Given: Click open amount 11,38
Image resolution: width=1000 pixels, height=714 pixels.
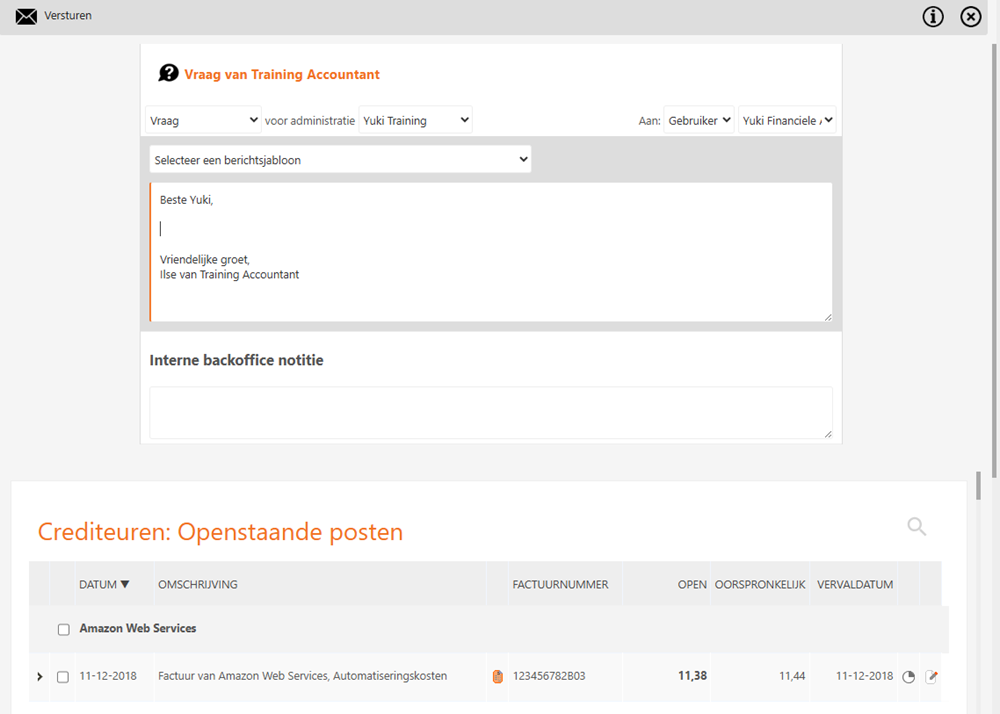Looking at the screenshot, I should point(692,676).
